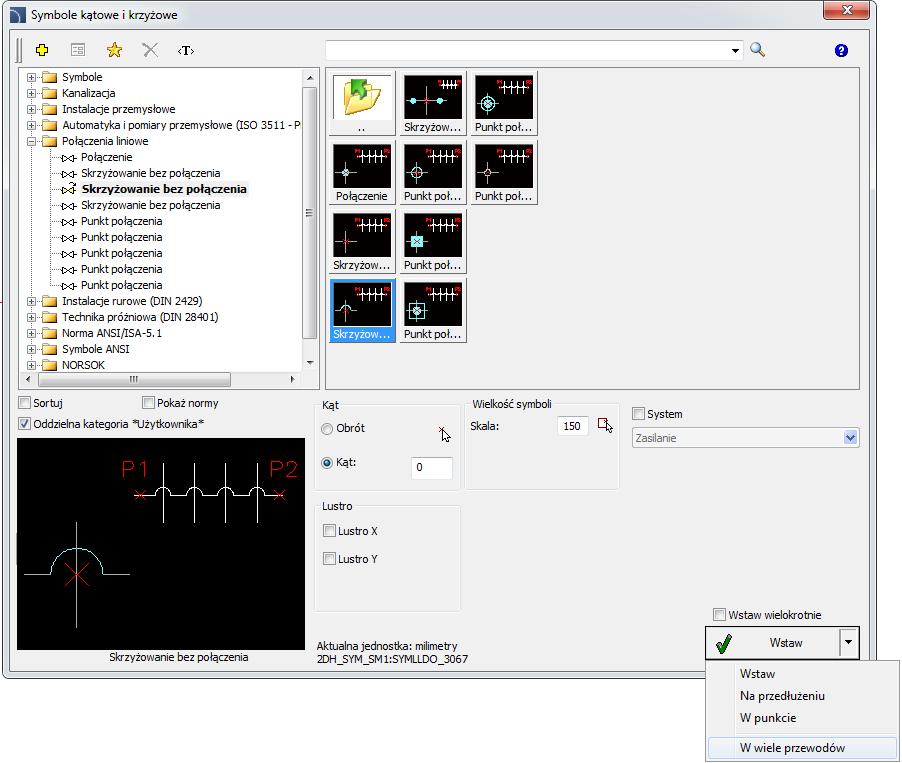This screenshot has height=763, width=902.
Task: Expand the Symbole folder
Action: pos(32,77)
